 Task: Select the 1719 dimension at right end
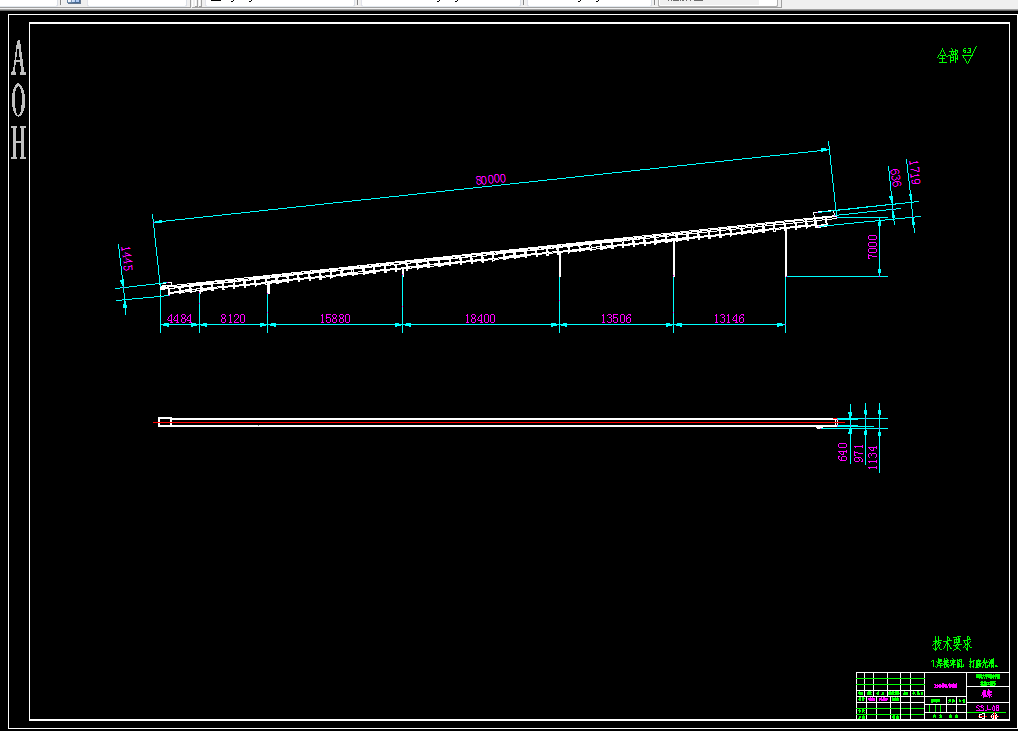pos(914,172)
